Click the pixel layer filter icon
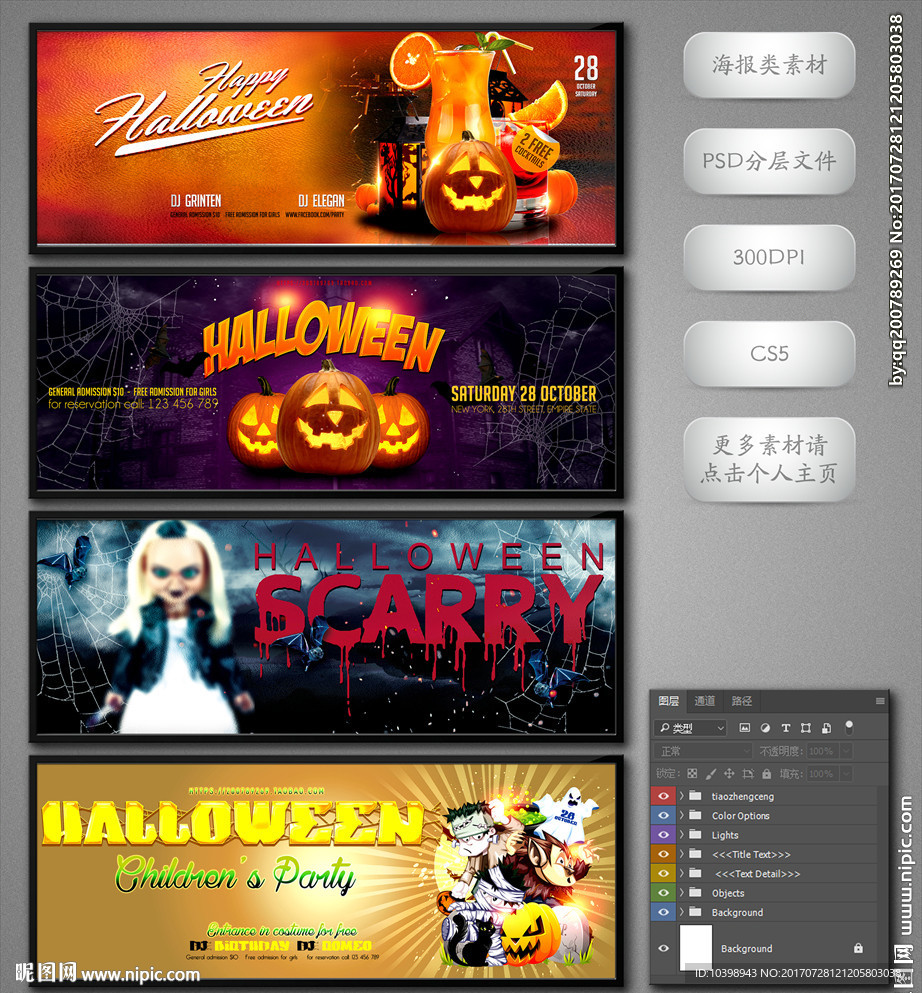This screenshot has height=993, width=922. point(745,728)
